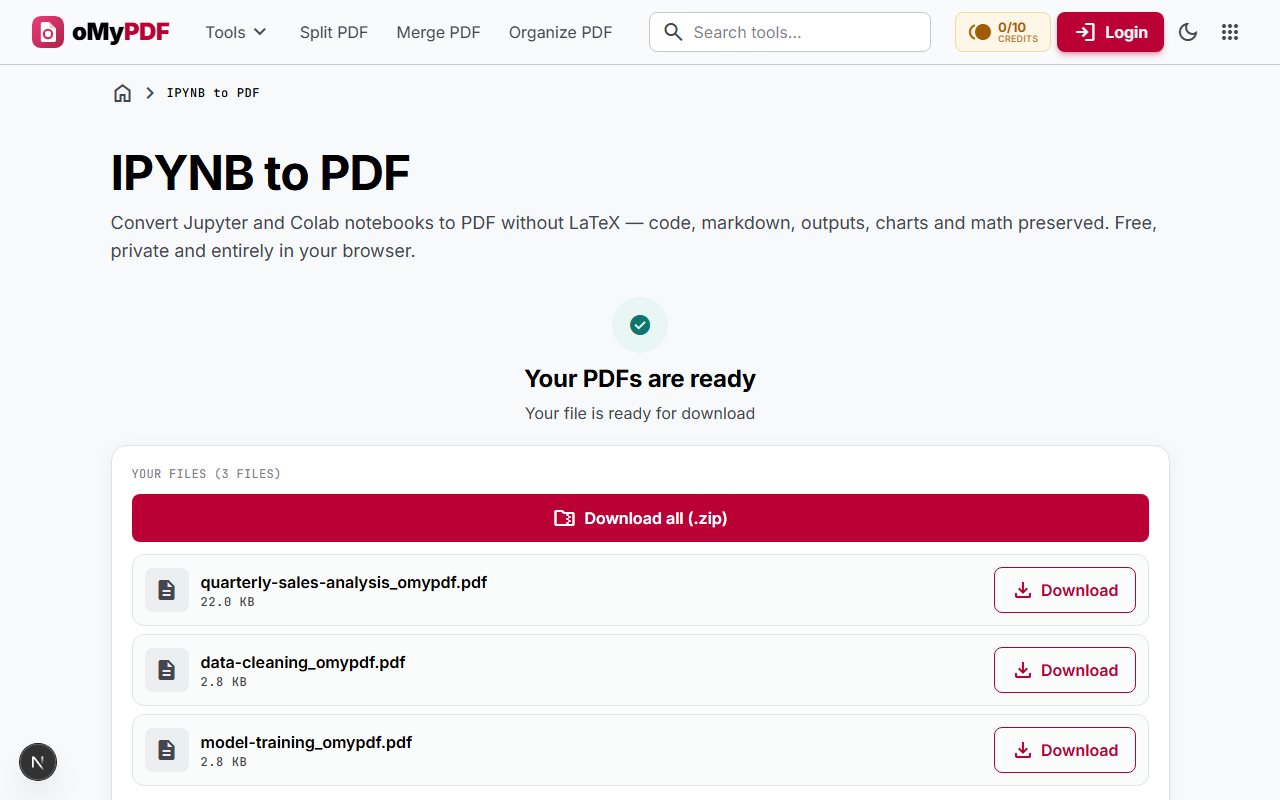This screenshot has width=1280, height=800.
Task: Click the Login button
Action: pyautogui.click(x=1110, y=32)
